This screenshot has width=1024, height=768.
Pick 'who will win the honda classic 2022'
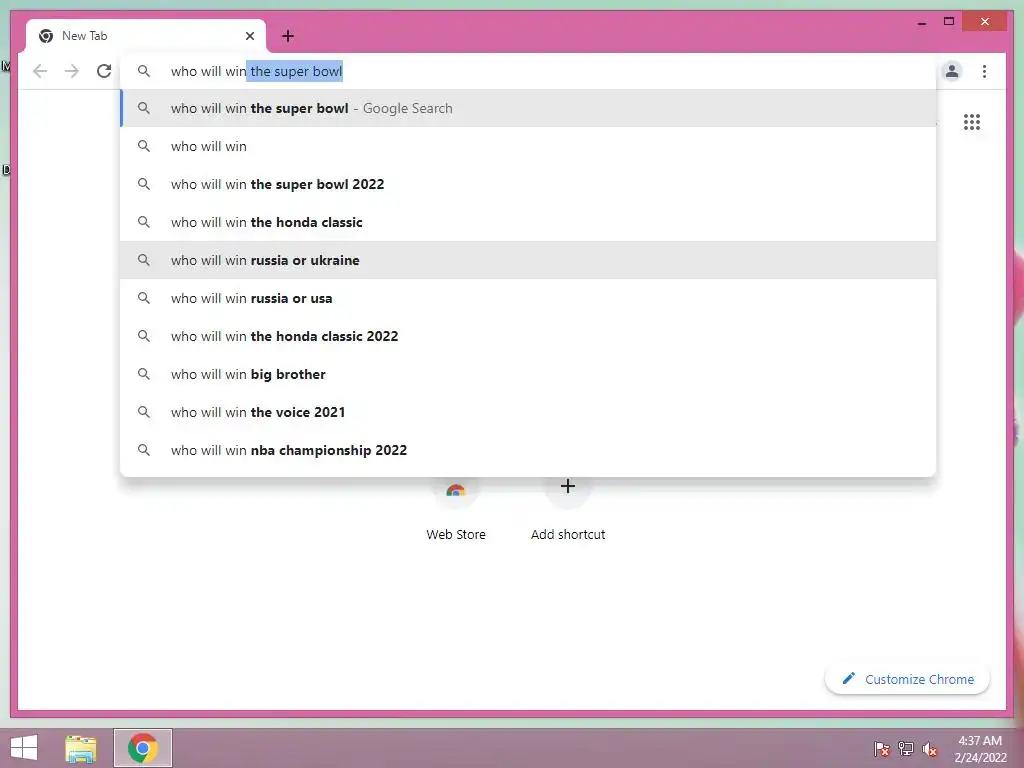[528, 336]
